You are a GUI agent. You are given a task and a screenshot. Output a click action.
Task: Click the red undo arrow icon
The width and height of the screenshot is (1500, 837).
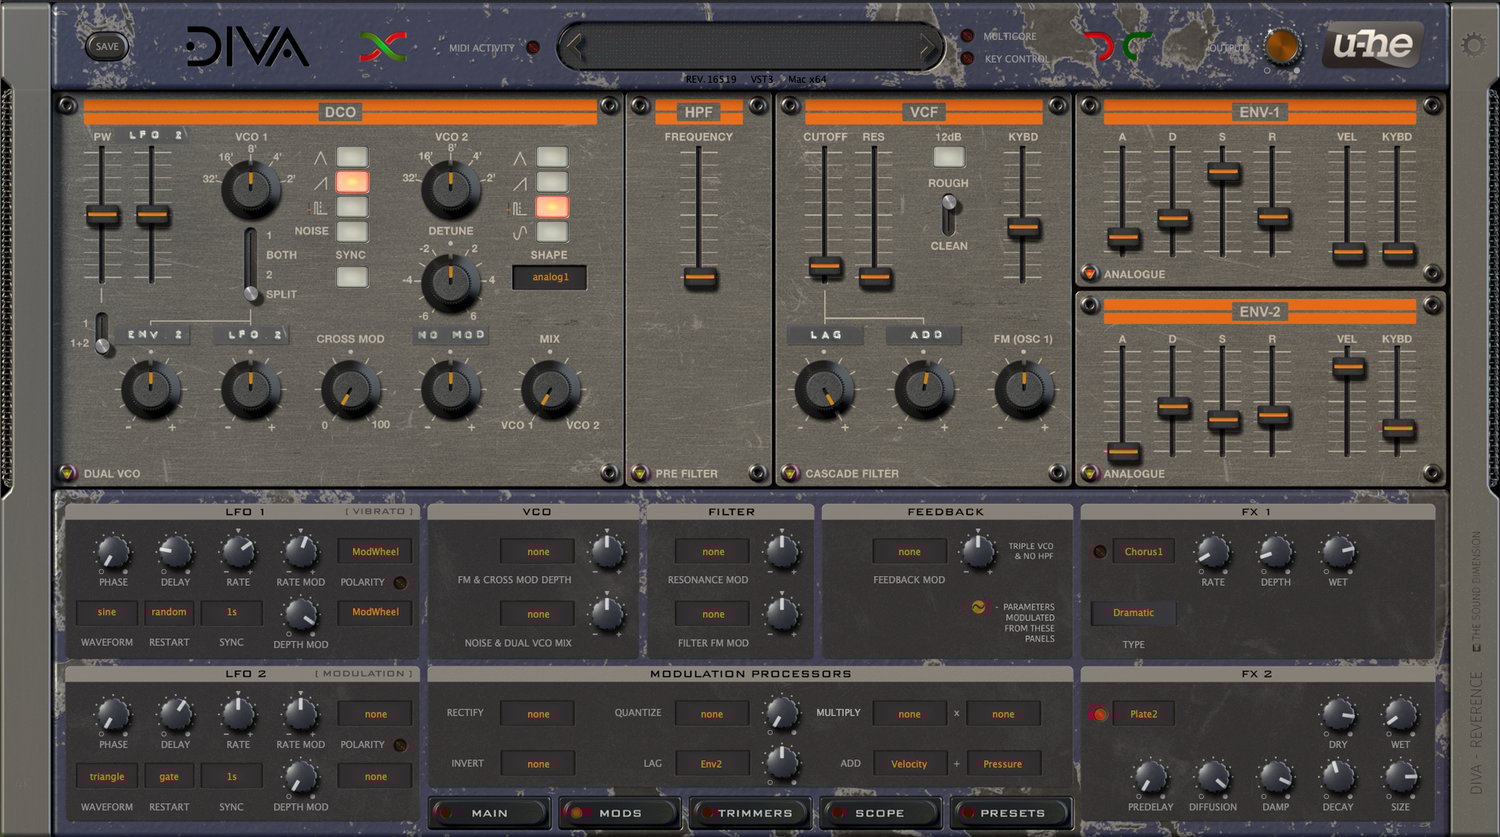pos(1099,46)
